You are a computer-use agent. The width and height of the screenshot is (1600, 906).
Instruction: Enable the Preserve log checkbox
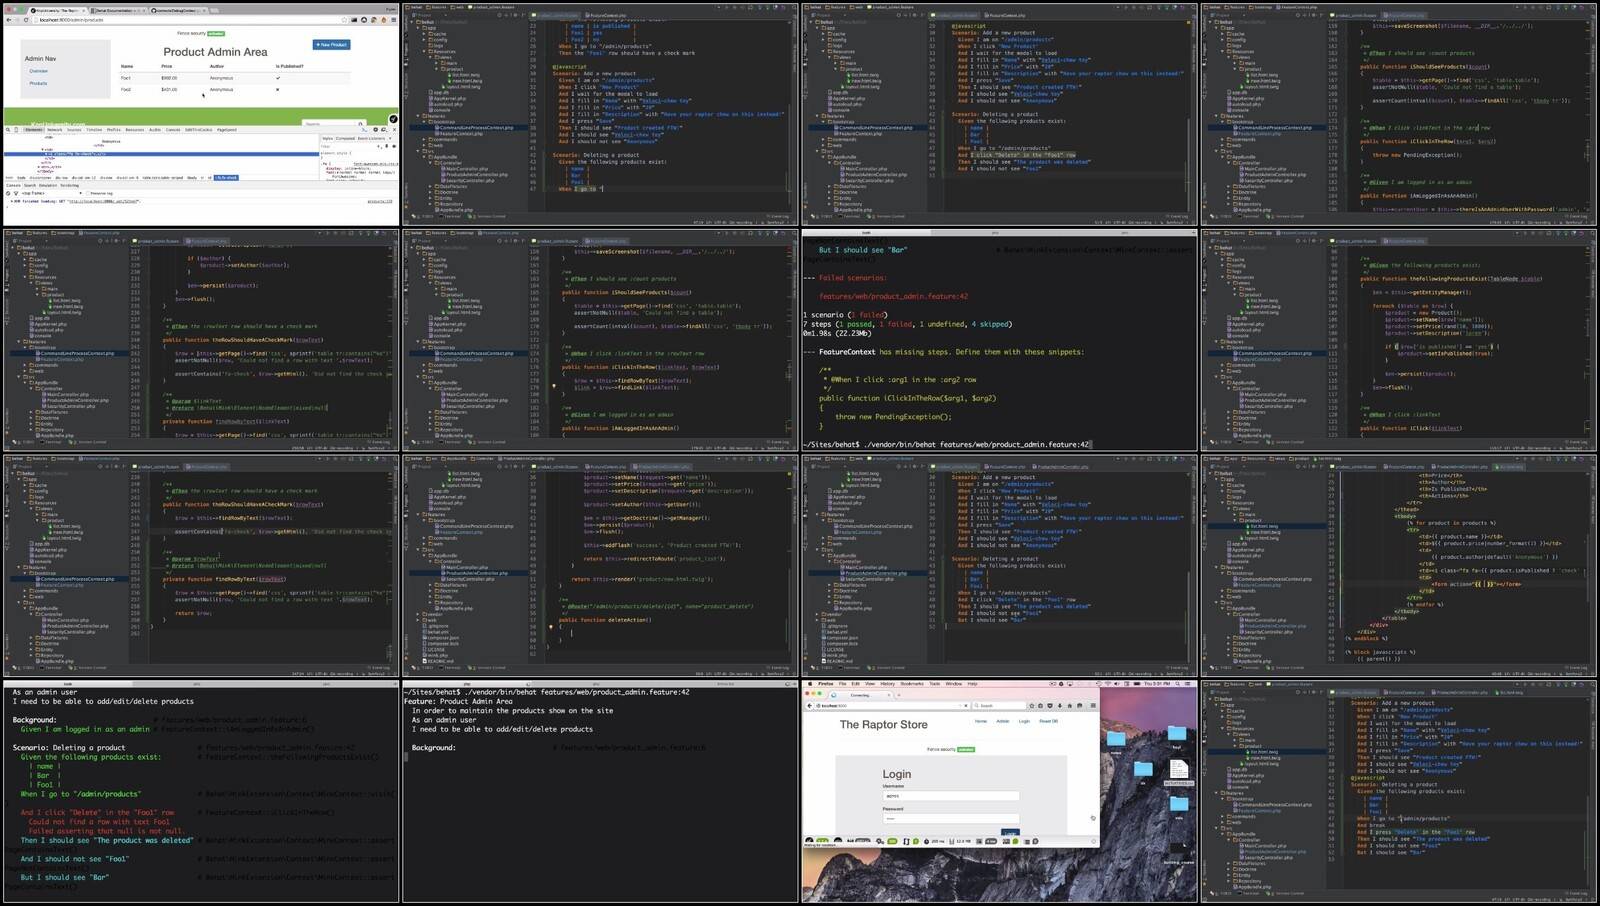(x=88, y=193)
